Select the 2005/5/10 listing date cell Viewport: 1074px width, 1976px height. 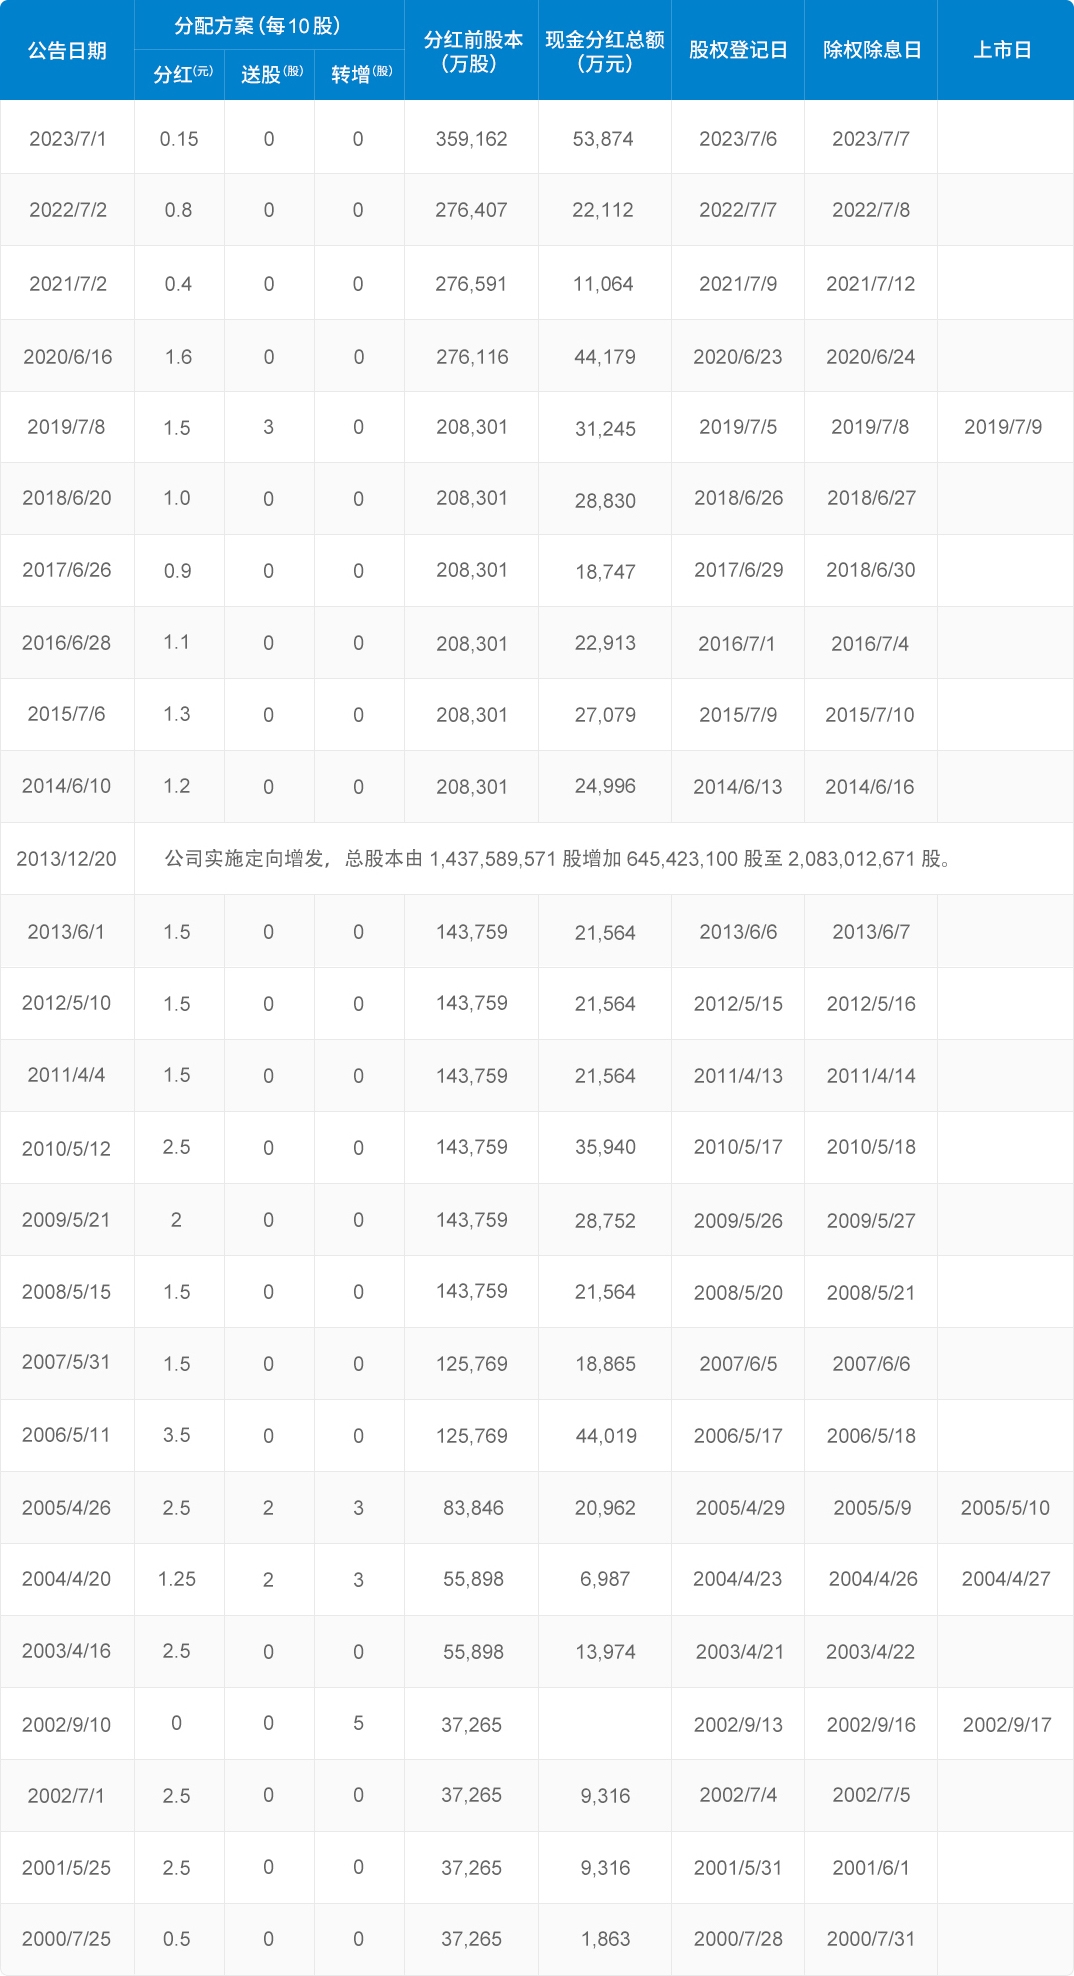[1005, 1508]
